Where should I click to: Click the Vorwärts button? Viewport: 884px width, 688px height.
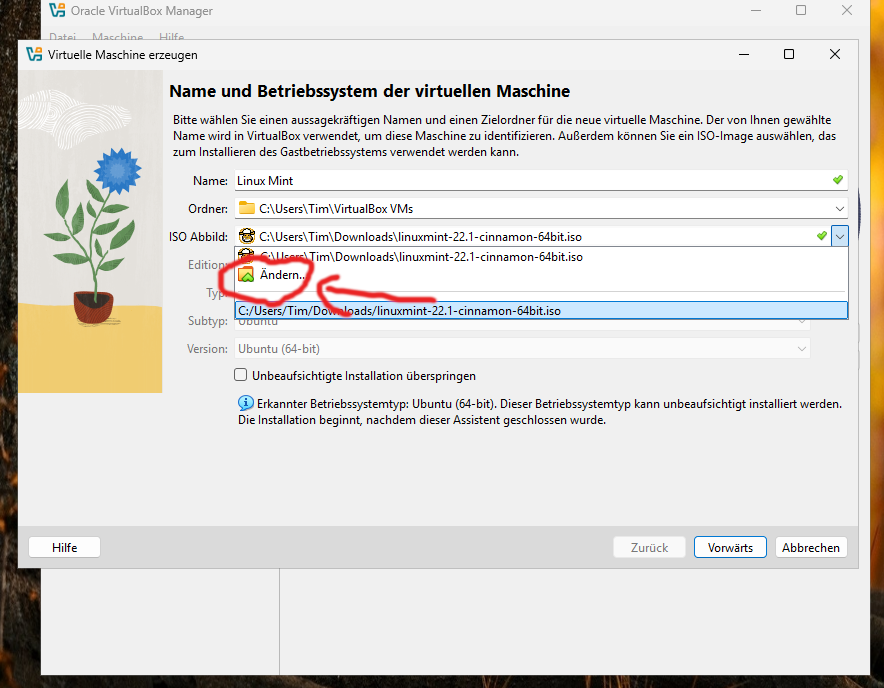(x=730, y=548)
